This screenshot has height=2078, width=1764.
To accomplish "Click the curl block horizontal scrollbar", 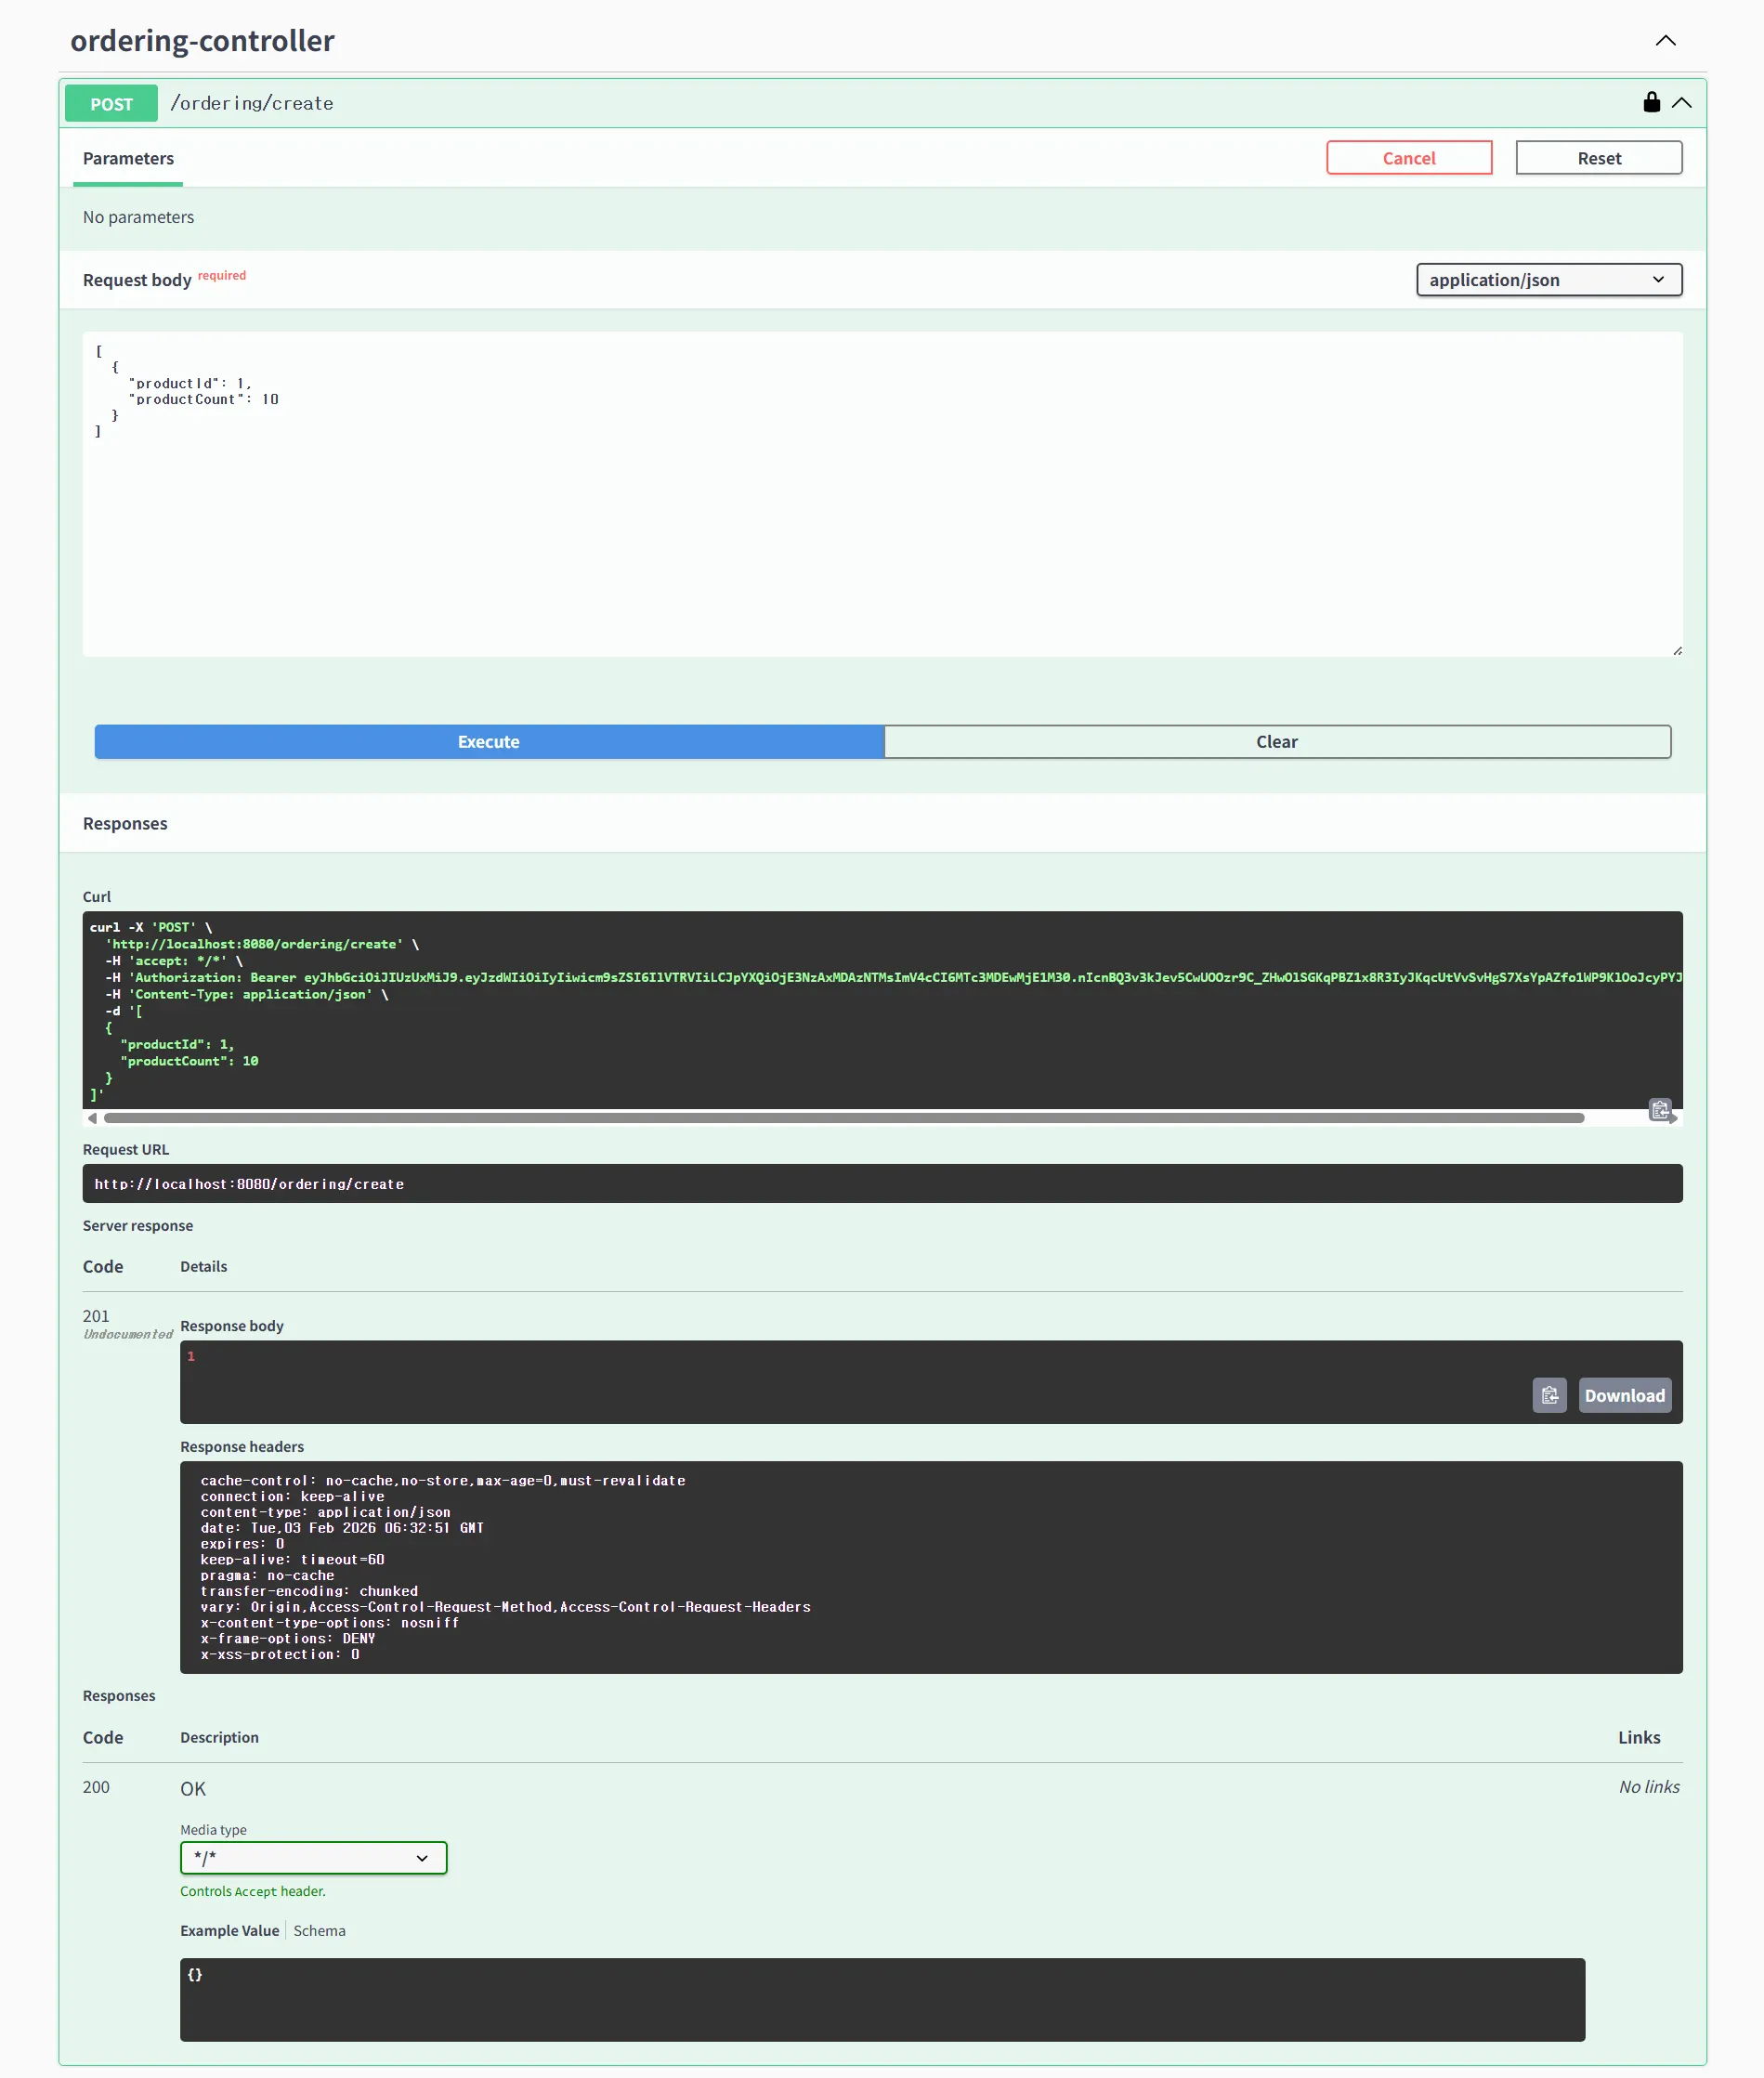I will (x=843, y=1118).
